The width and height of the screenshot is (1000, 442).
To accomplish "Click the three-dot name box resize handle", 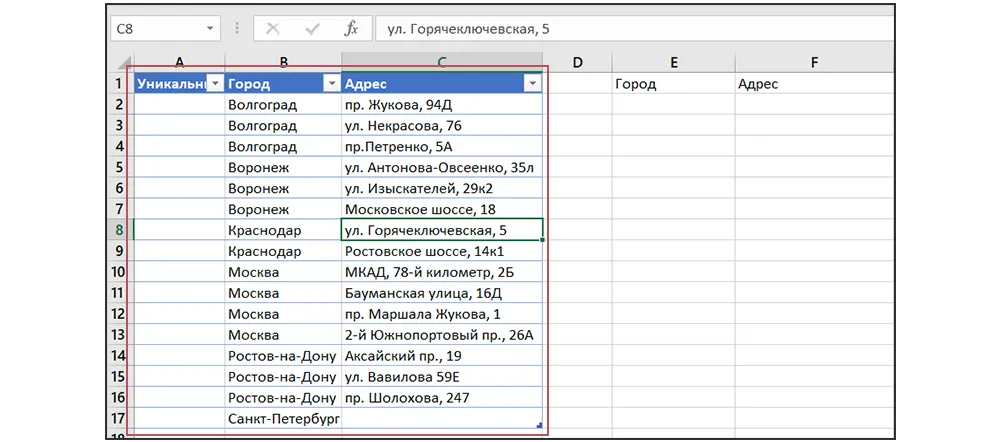I will pos(236,29).
